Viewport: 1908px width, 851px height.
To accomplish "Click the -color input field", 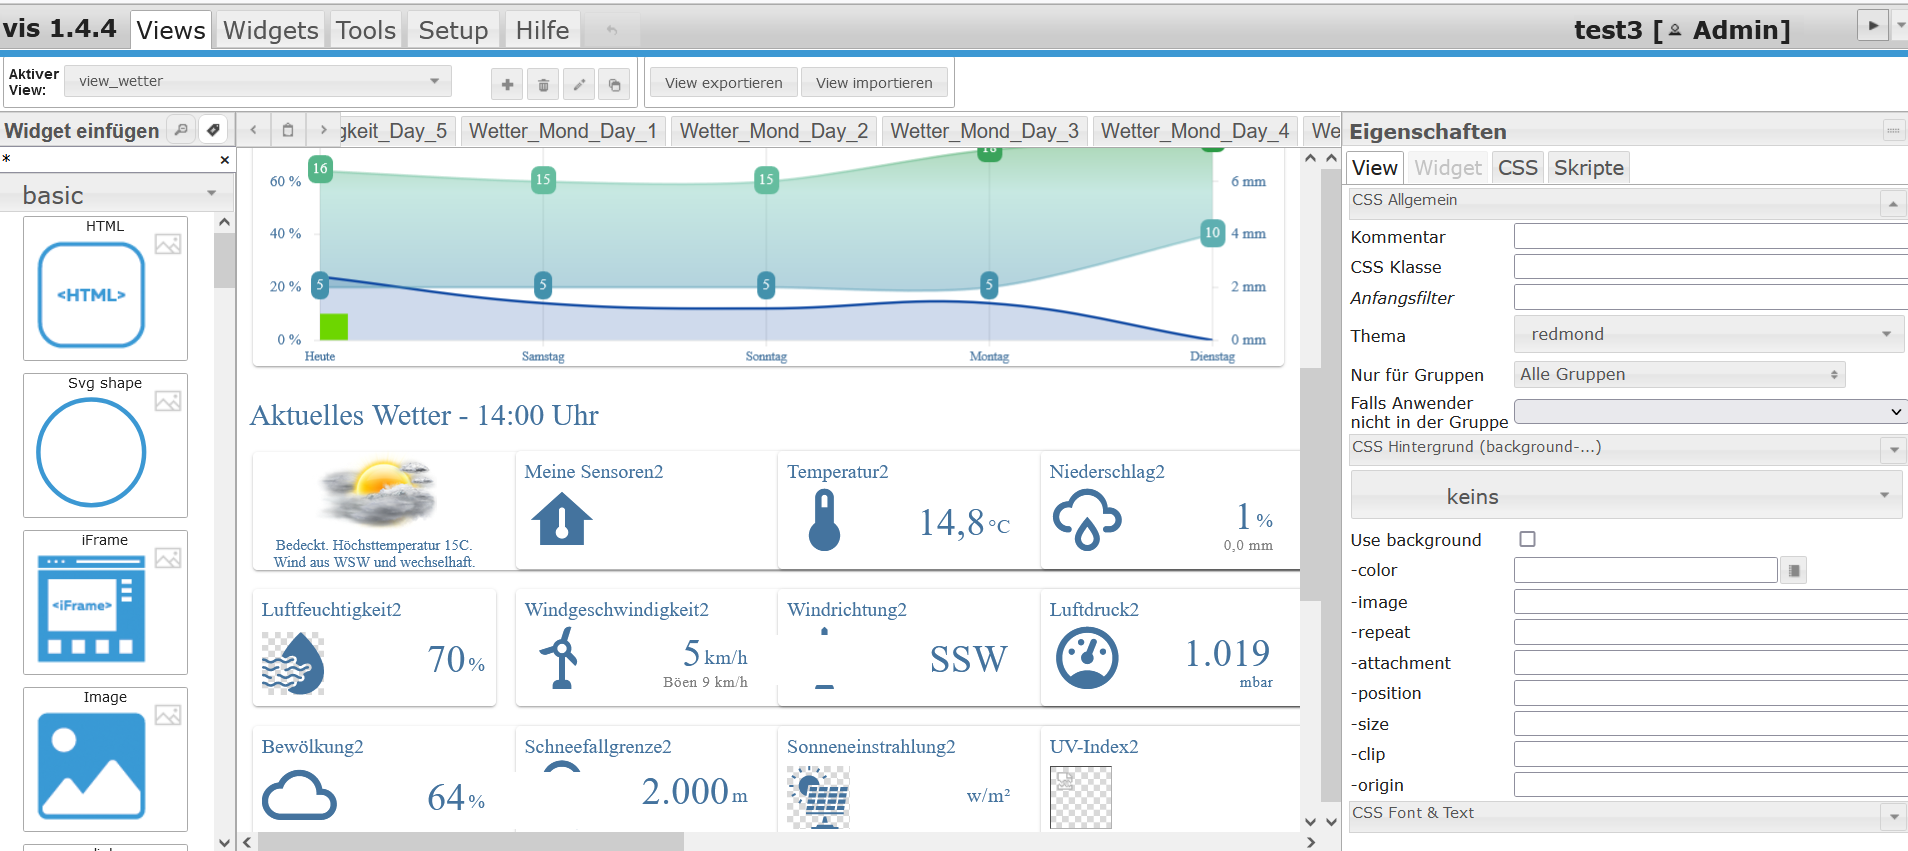I will pos(1645,570).
